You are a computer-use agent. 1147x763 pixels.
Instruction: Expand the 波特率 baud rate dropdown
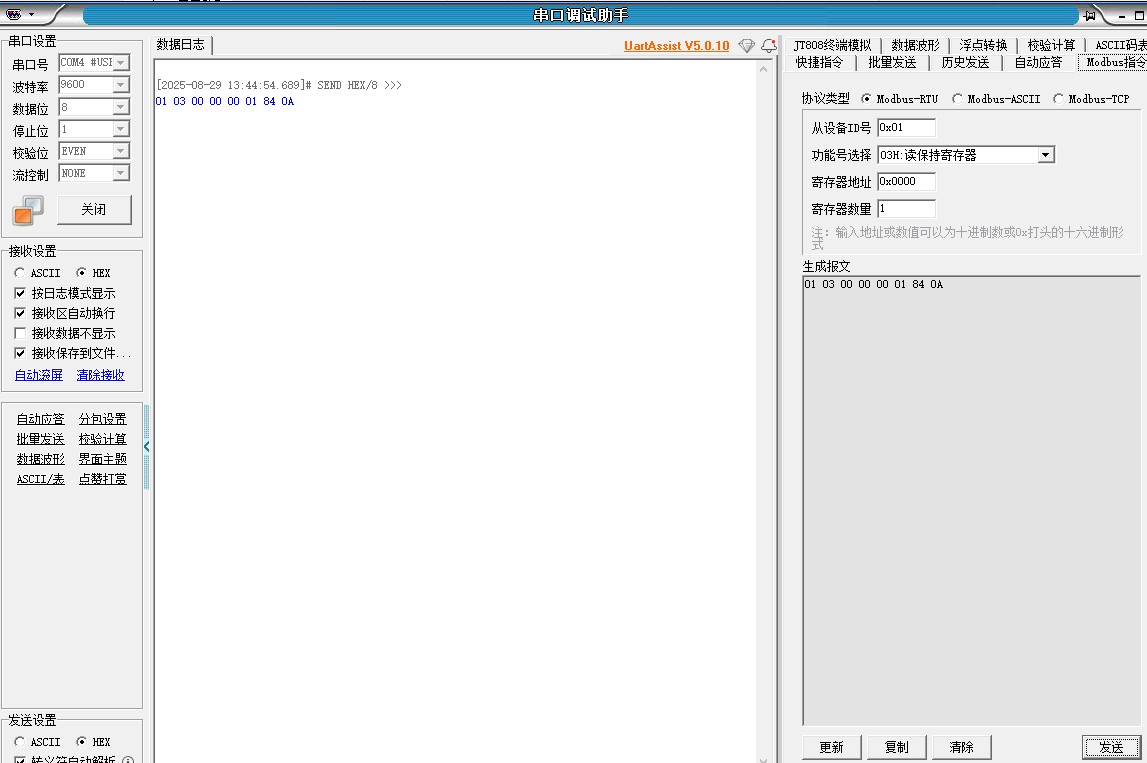pos(120,85)
